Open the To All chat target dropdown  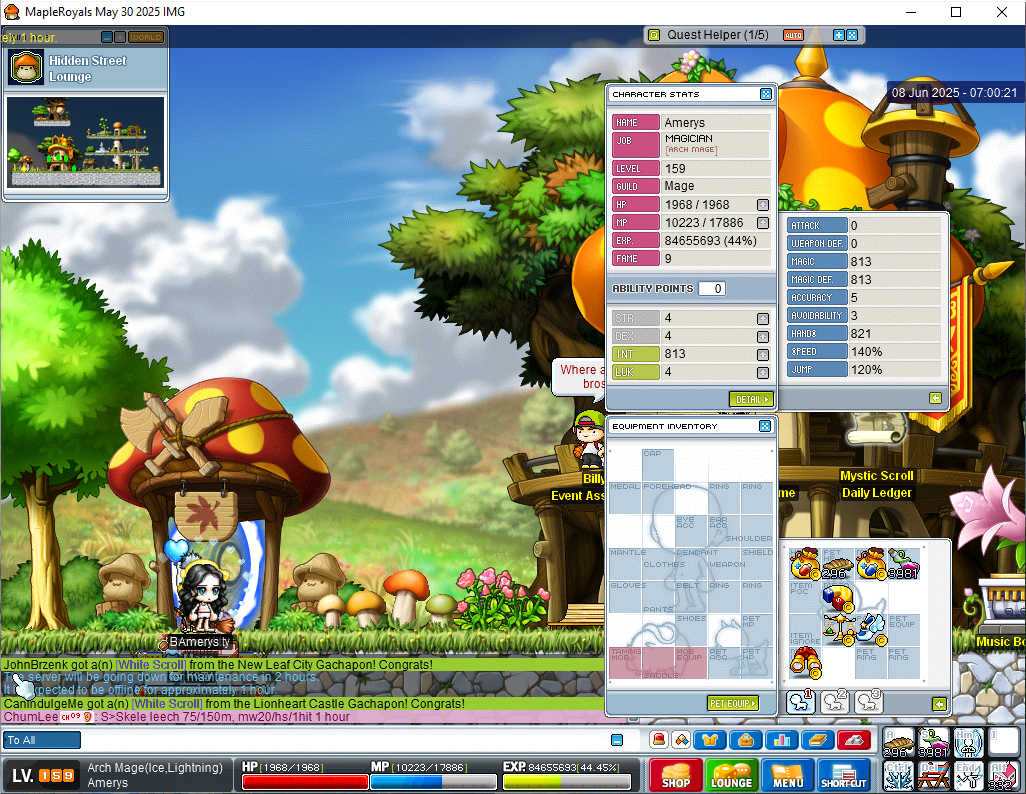click(x=41, y=740)
